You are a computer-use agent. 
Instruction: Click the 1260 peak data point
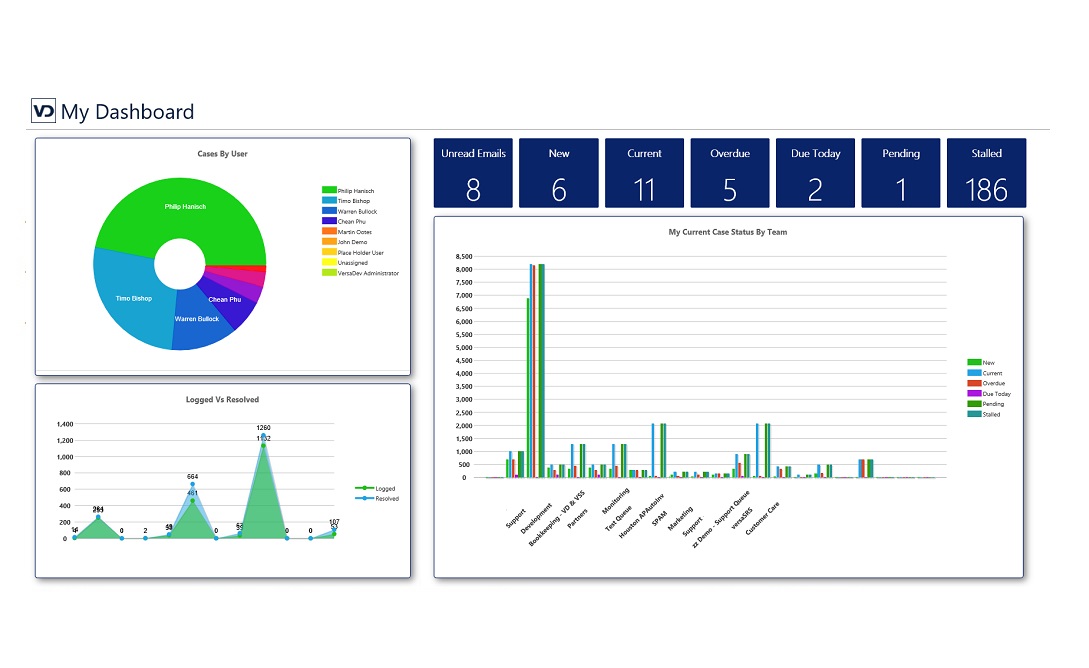(x=263, y=437)
